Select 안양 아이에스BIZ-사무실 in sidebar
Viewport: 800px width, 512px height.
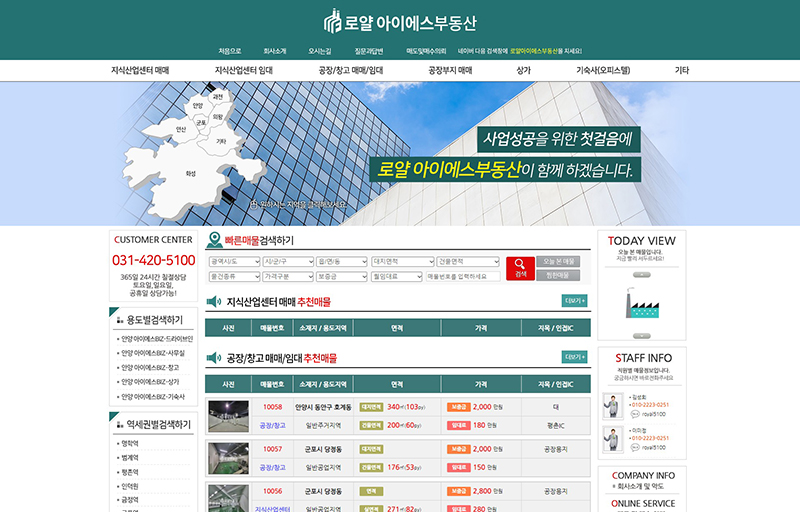coord(153,353)
